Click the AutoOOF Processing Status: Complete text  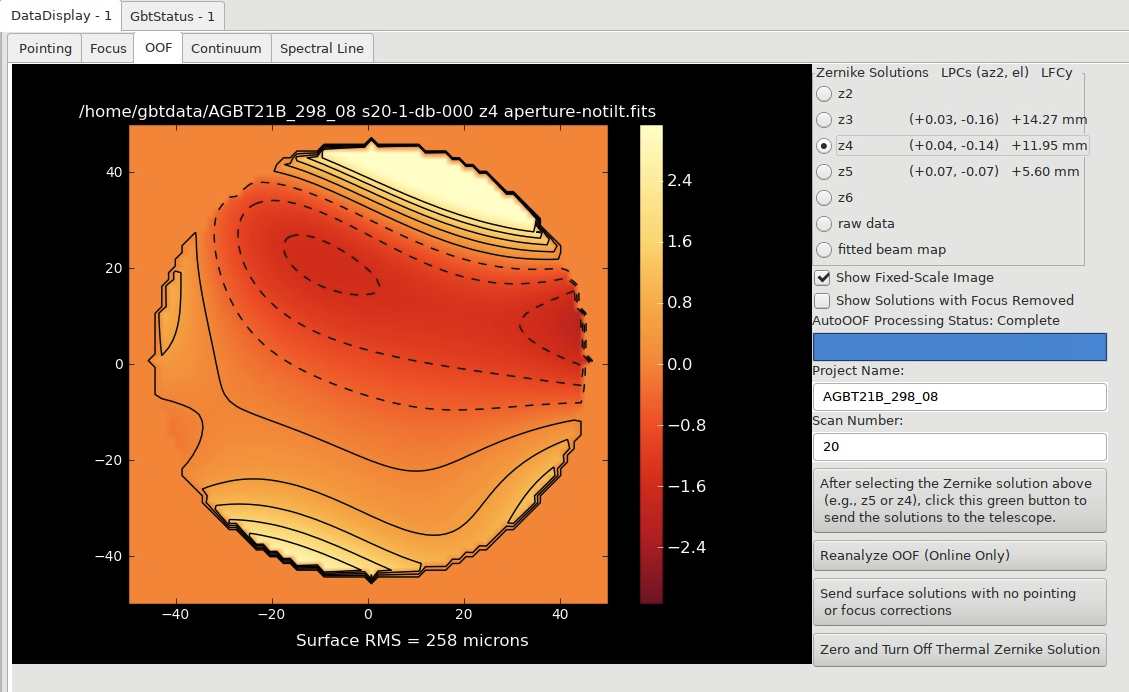pos(936,320)
